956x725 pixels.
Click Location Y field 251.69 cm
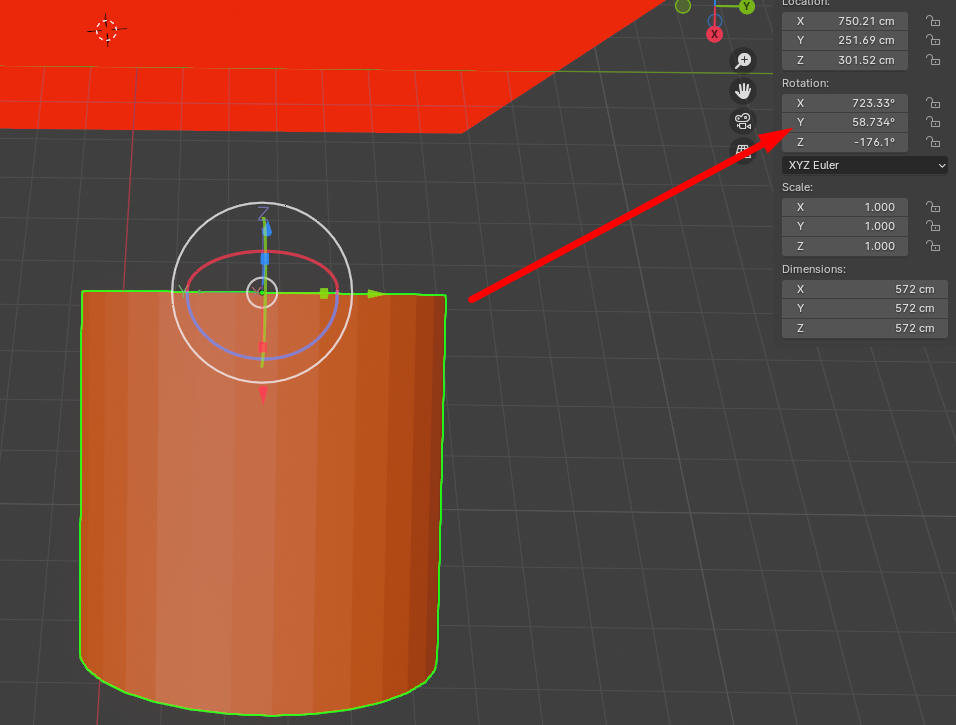pyautogui.click(x=845, y=40)
